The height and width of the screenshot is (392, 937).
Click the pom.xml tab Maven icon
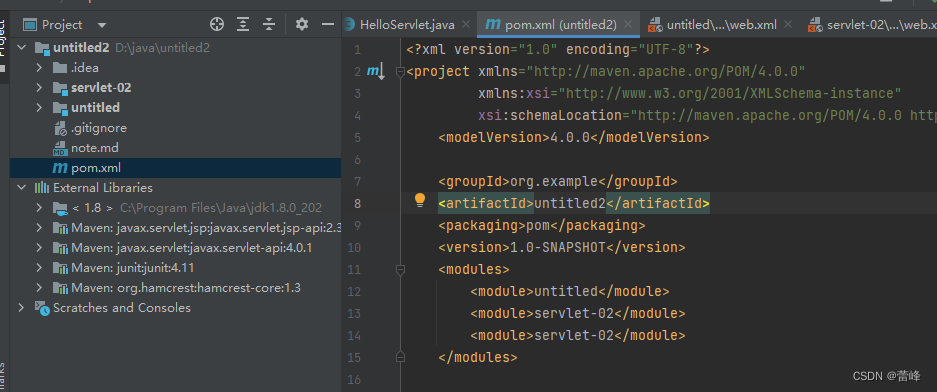[493, 24]
